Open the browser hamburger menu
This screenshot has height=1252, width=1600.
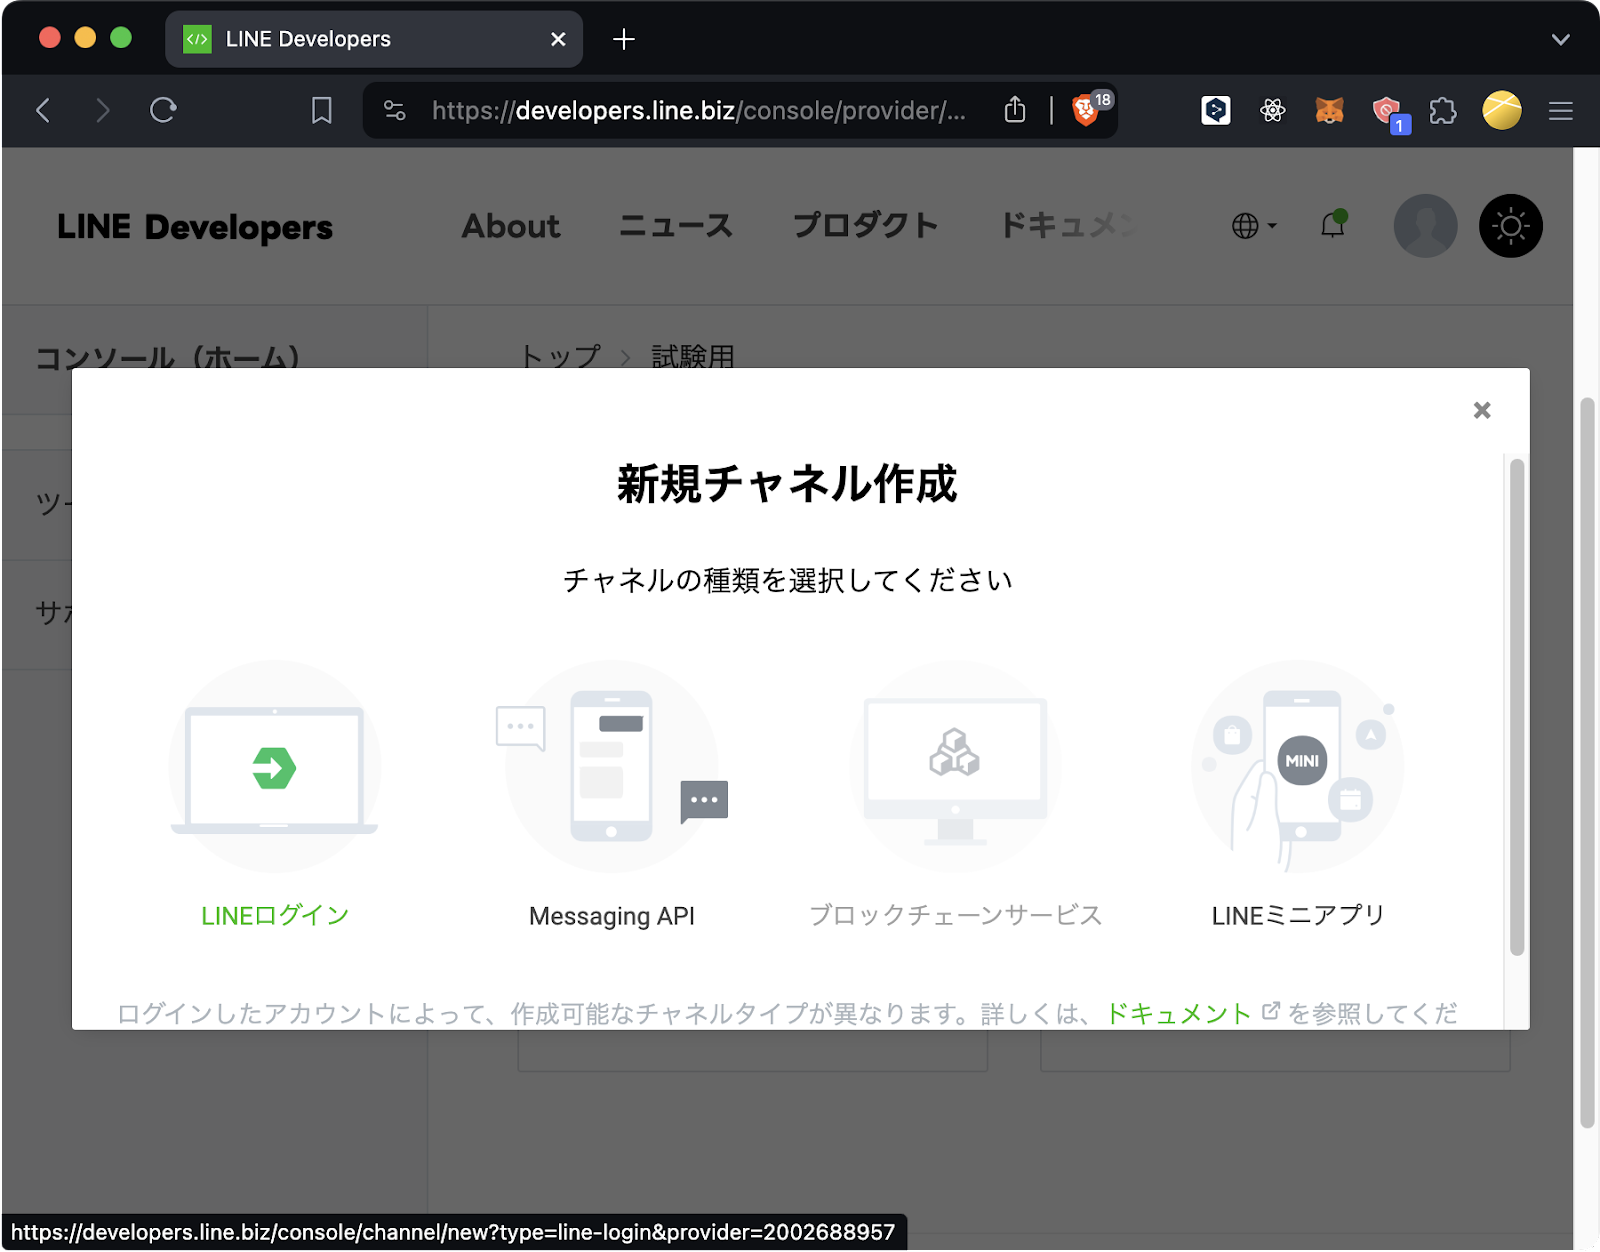click(x=1561, y=110)
